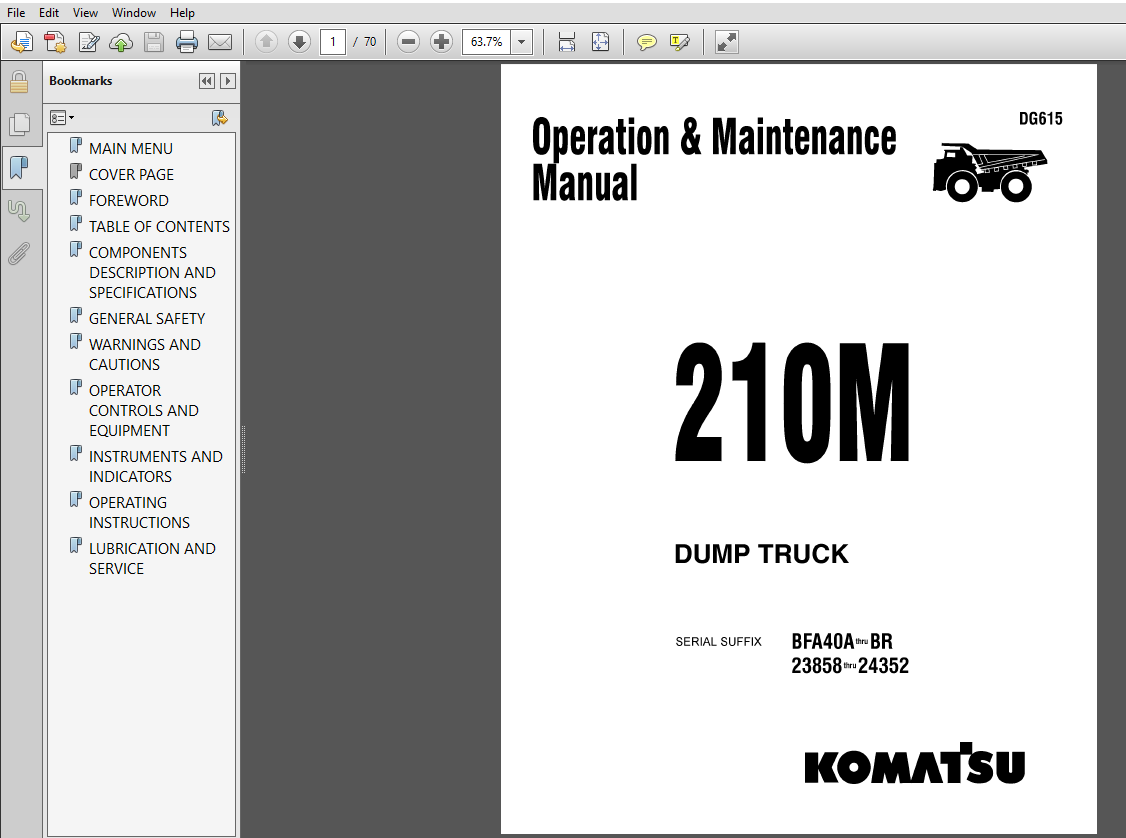This screenshot has width=1126, height=838.
Task: Click the Save floppy disk icon
Action: [x=154, y=42]
